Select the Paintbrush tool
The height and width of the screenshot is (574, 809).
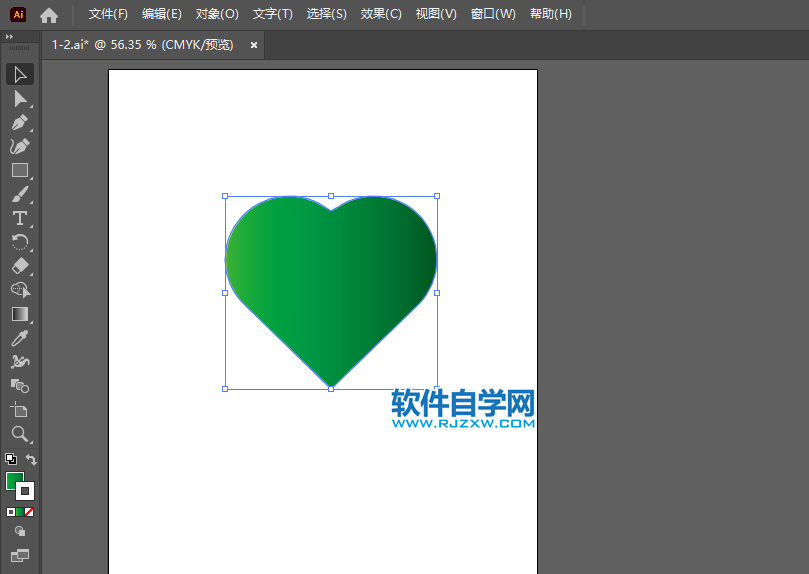20,194
